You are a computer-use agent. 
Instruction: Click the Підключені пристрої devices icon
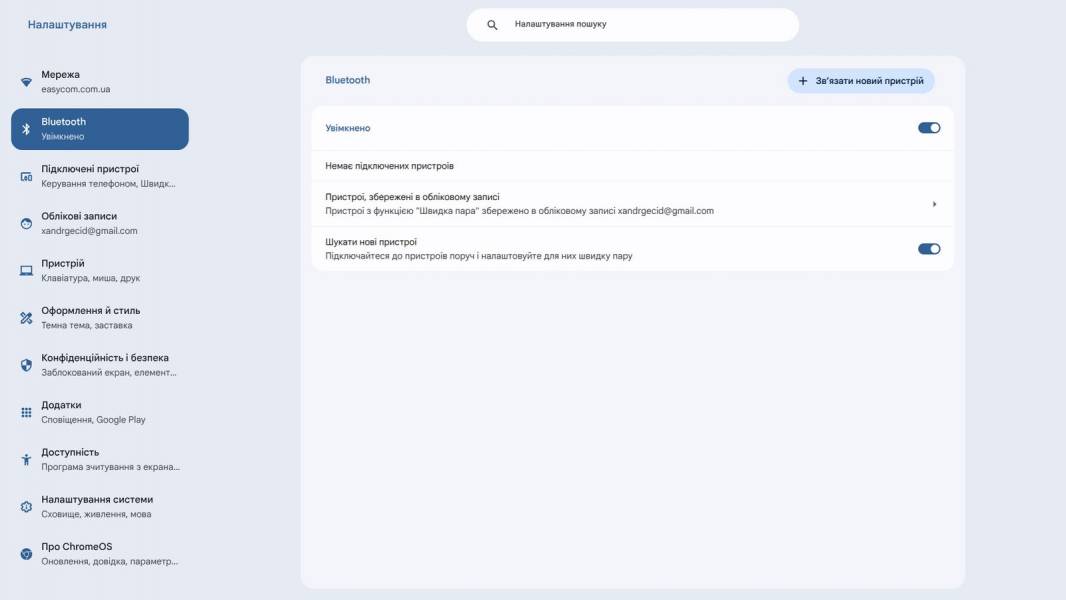point(26,177)
